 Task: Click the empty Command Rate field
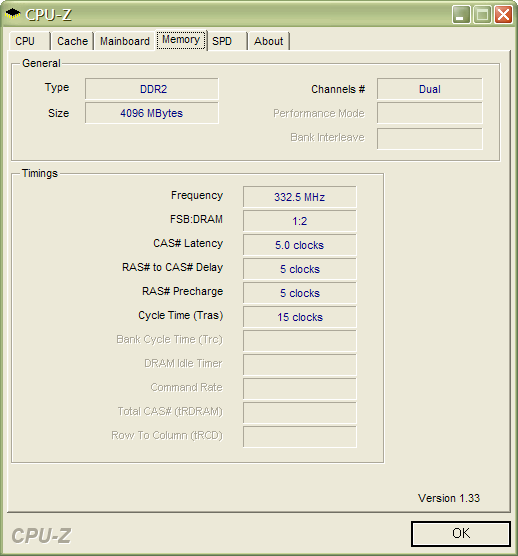tap(300, 389)
